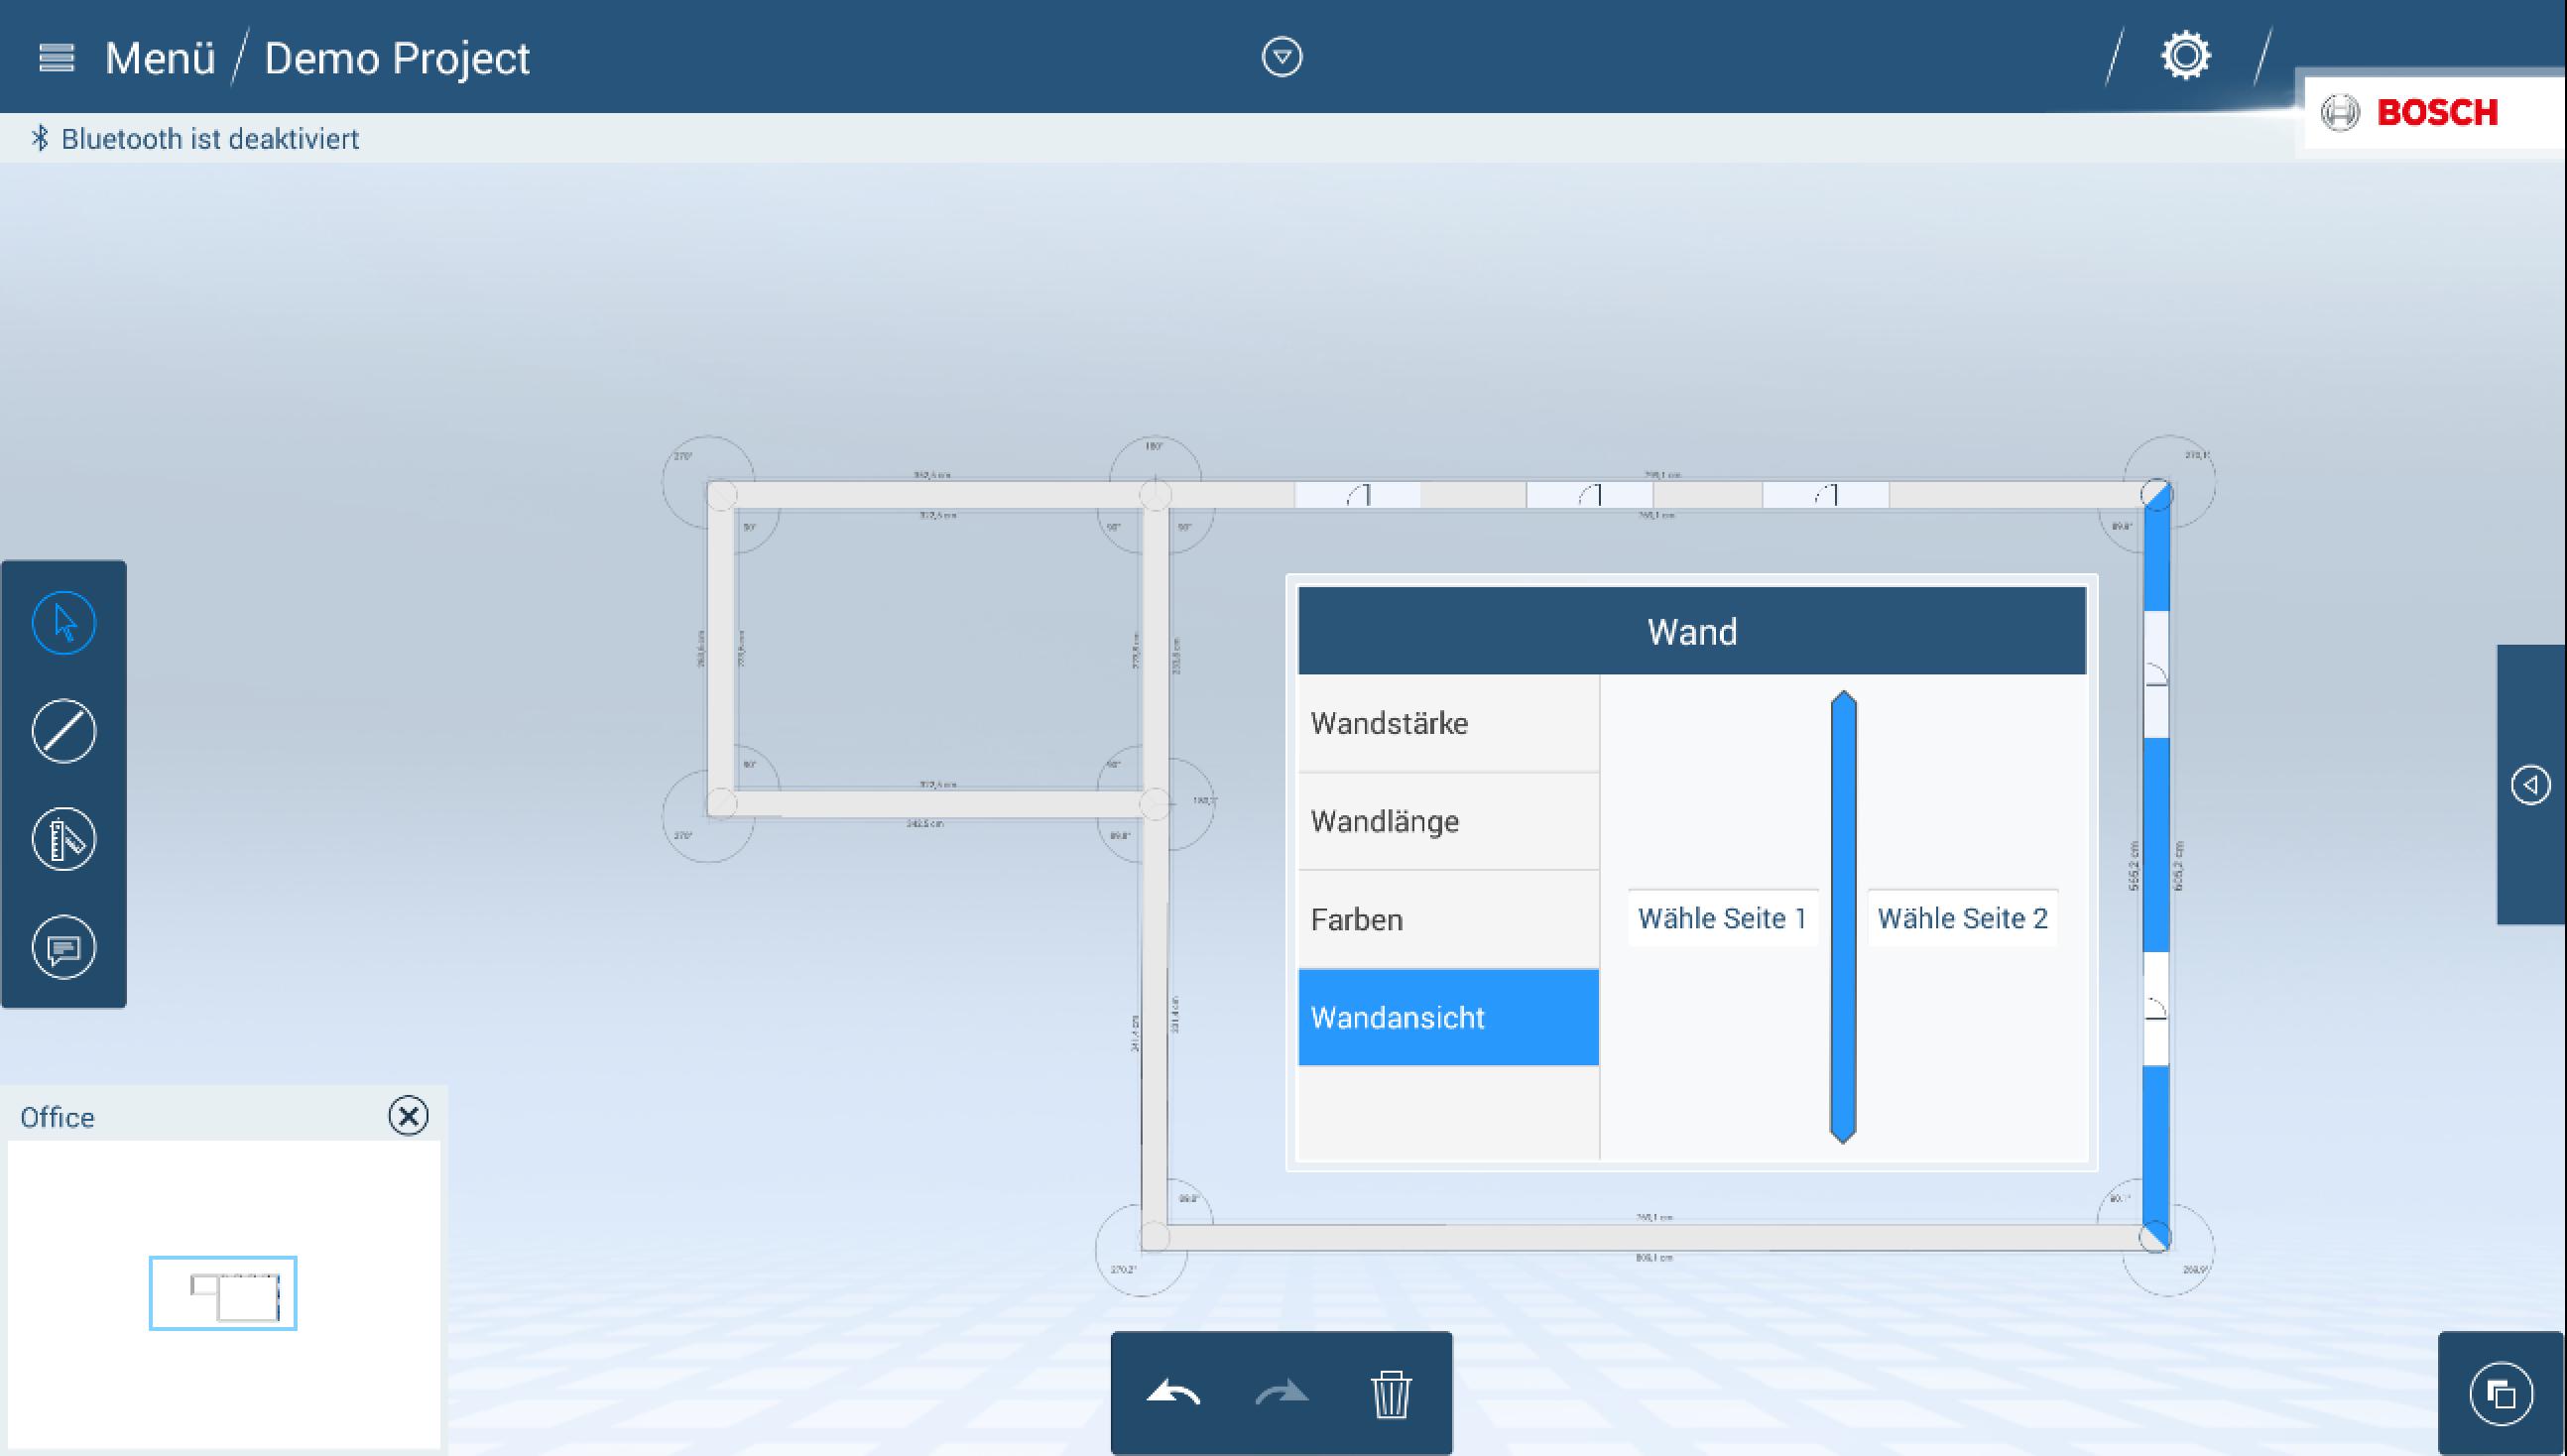Expand the right side panel arrow
Image resolution: width=2567 pixels, height=1456 pixels.
[x=2531, y=785]
